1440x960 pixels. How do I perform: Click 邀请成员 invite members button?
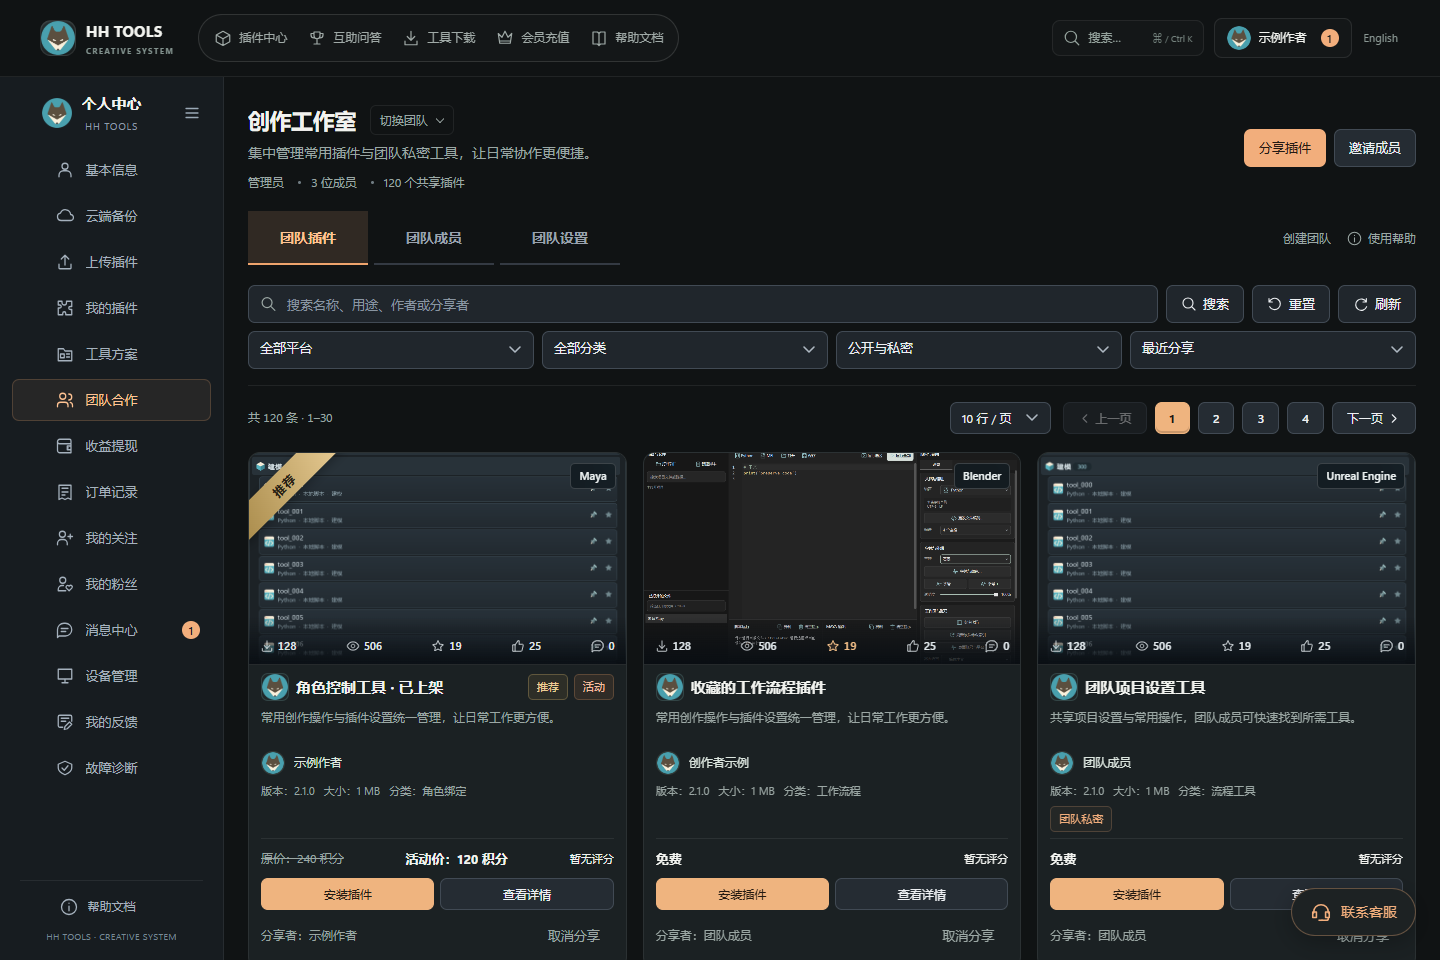1375,148
